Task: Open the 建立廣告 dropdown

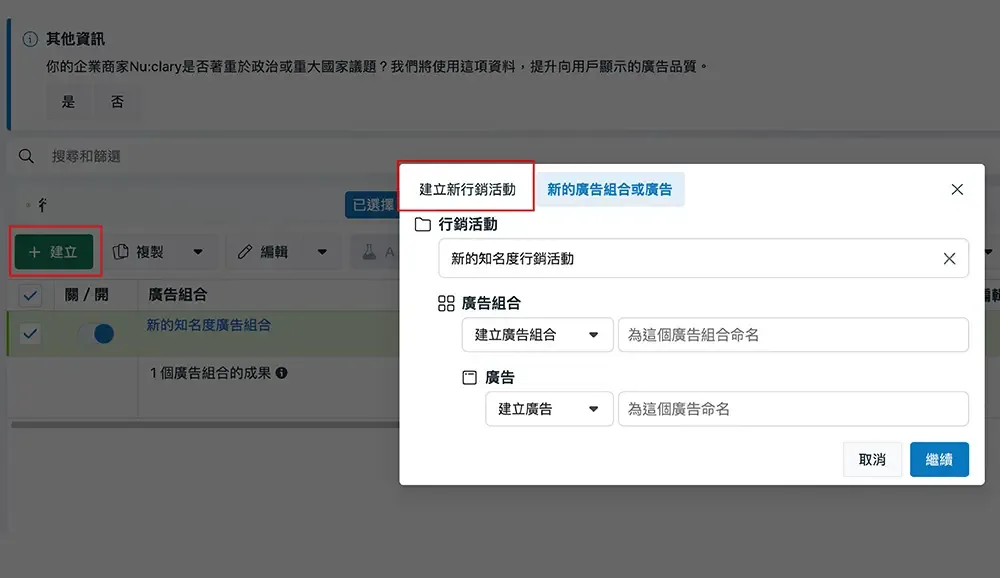Action: [548, 409]
